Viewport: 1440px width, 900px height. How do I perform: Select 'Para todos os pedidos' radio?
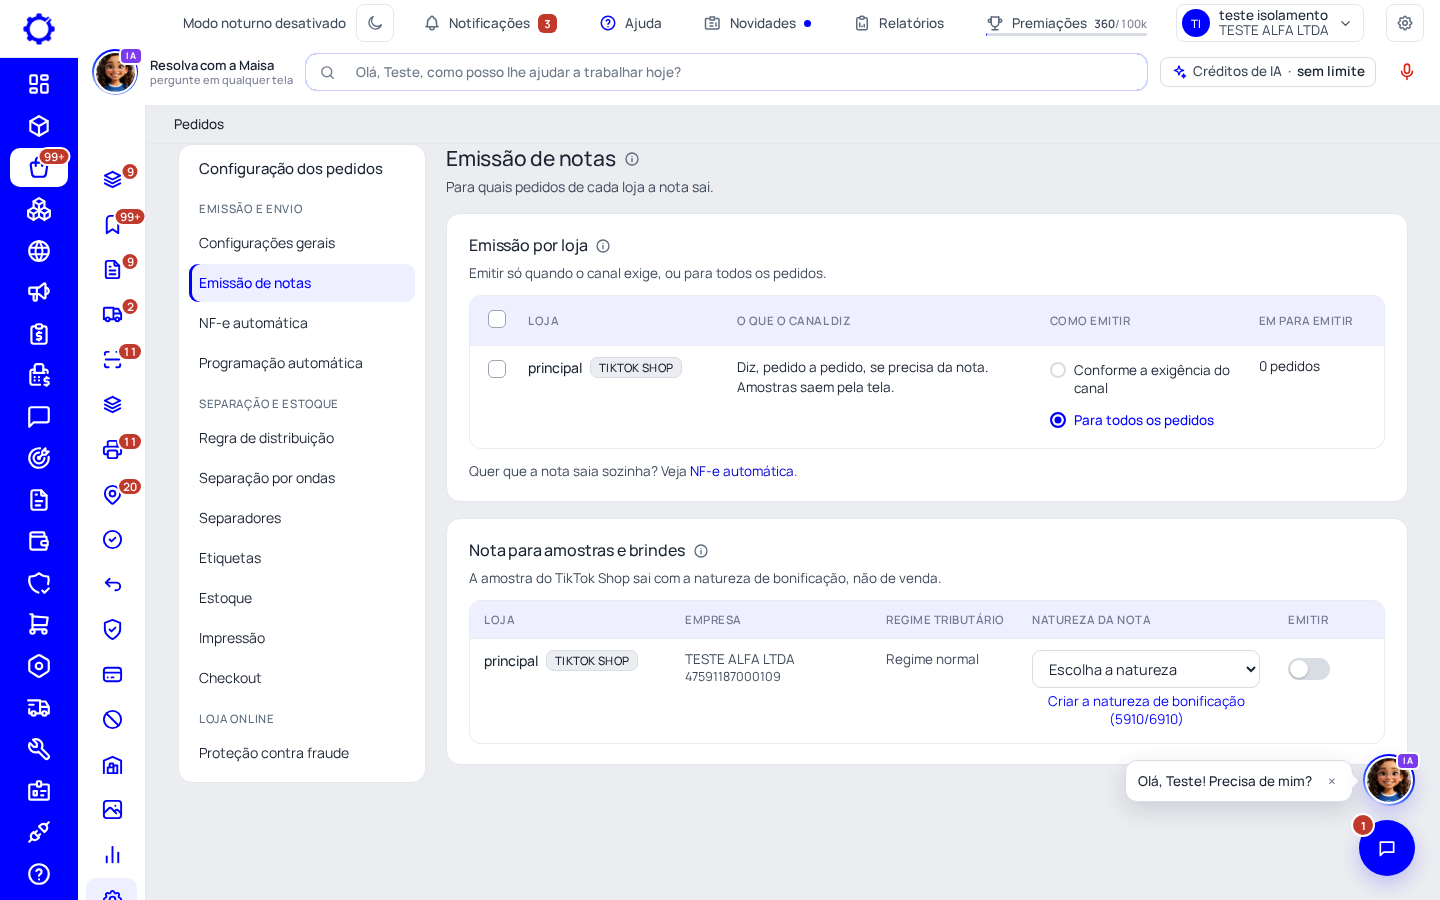(x=1058, y=420)
